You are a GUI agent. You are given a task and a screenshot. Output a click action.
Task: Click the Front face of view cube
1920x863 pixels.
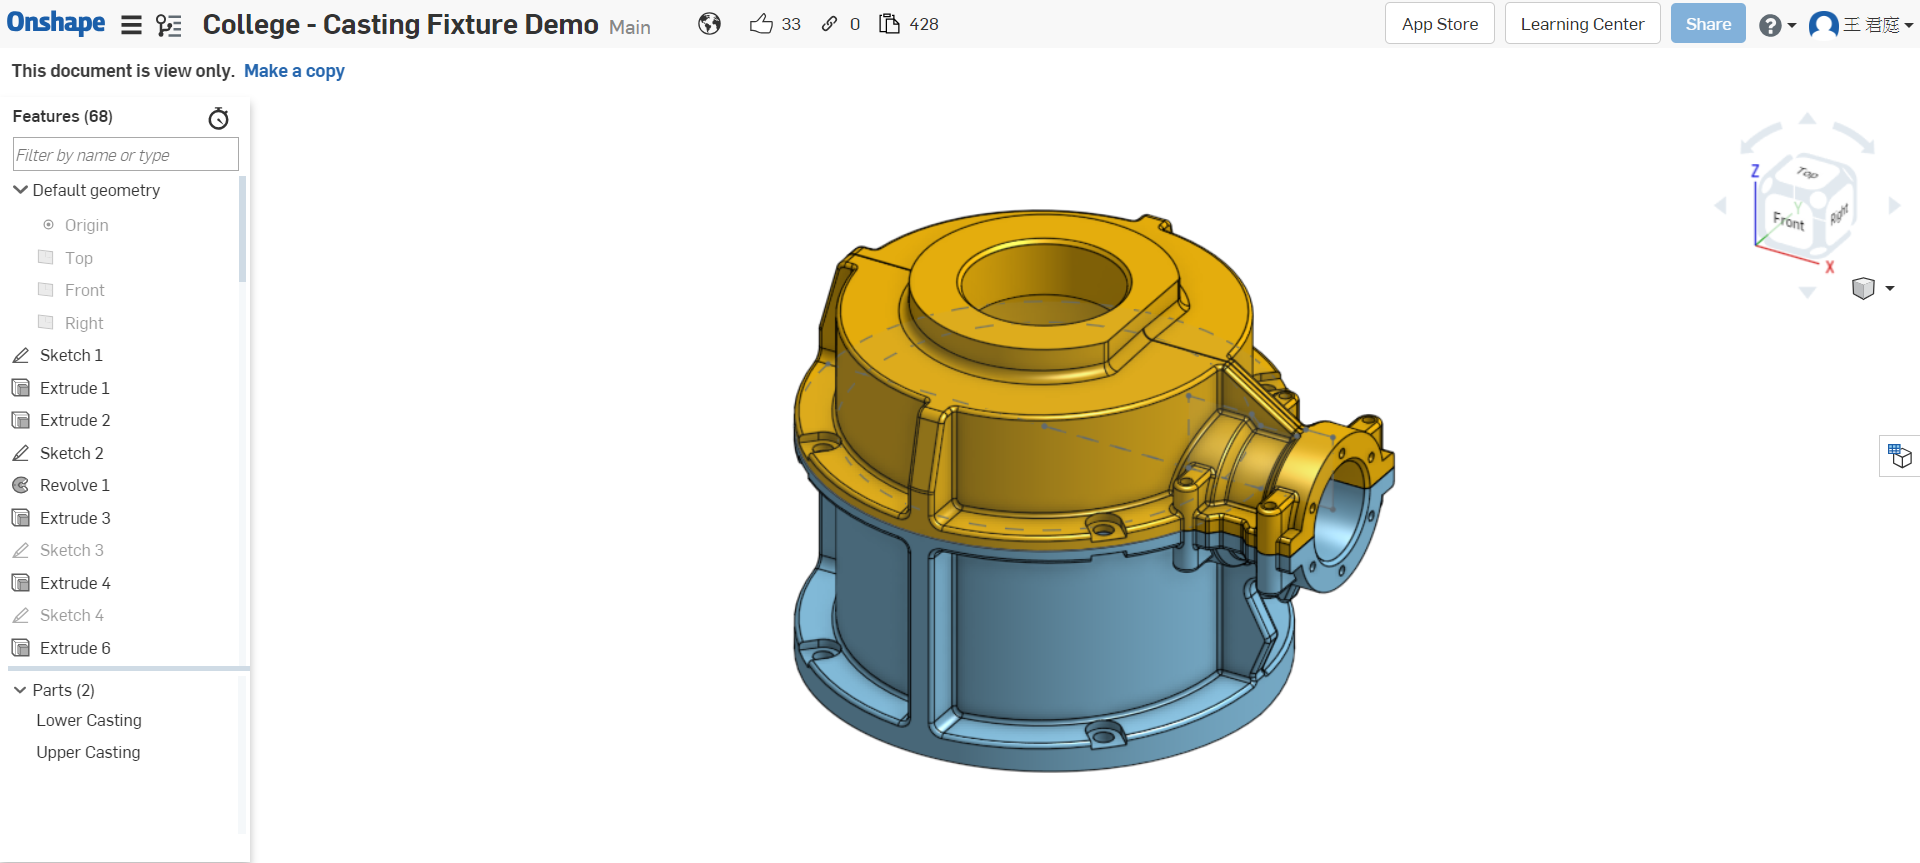pos(1788,220)
